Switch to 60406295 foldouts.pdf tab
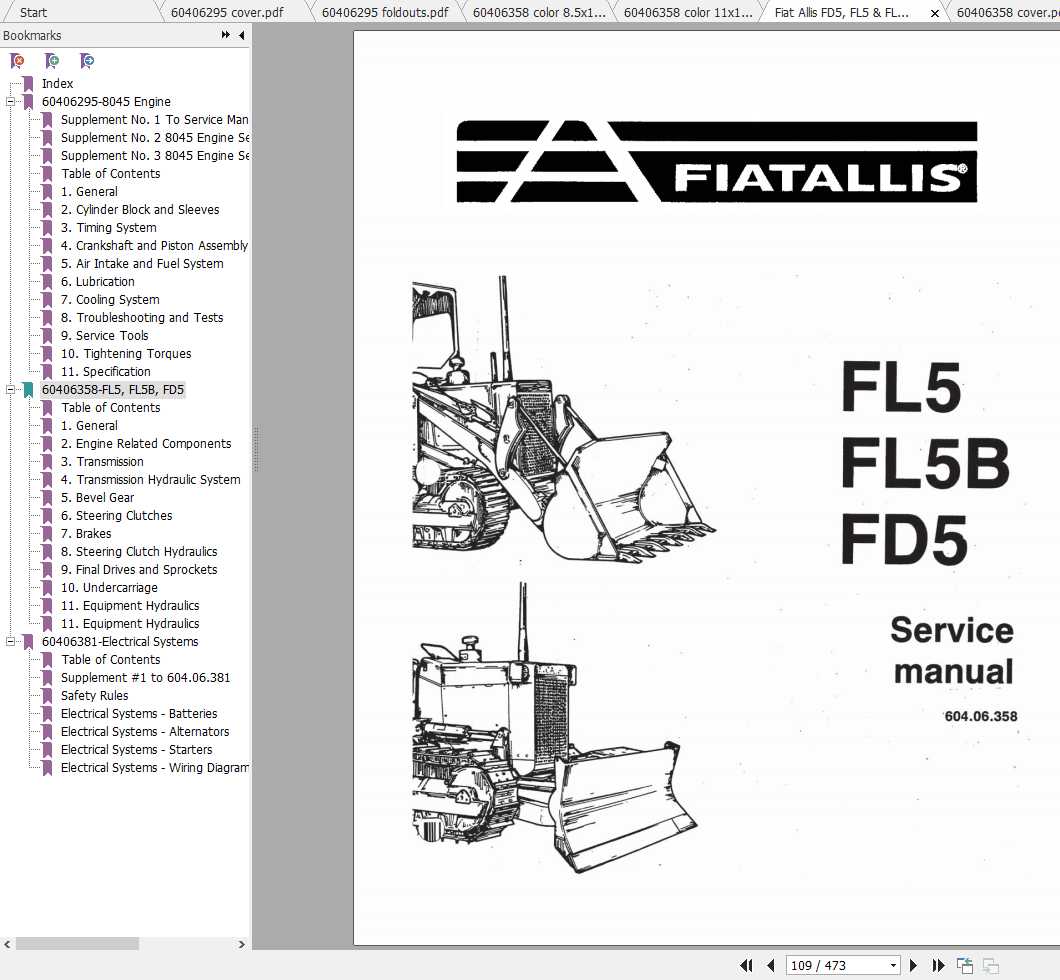 coord(385,12)
